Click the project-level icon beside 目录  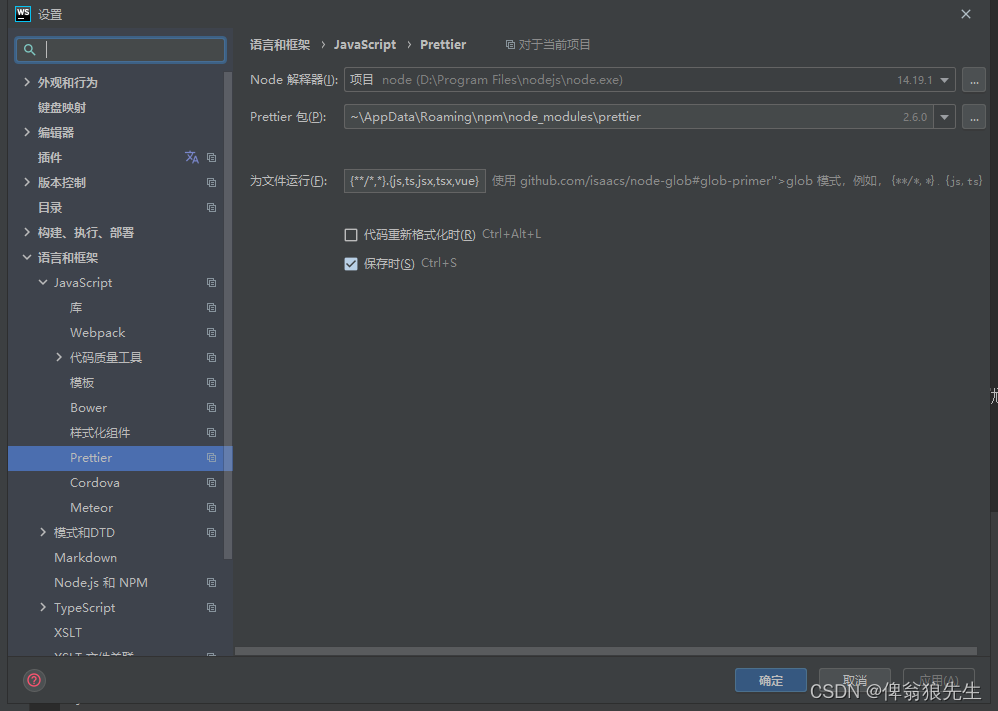pos(211,208)
